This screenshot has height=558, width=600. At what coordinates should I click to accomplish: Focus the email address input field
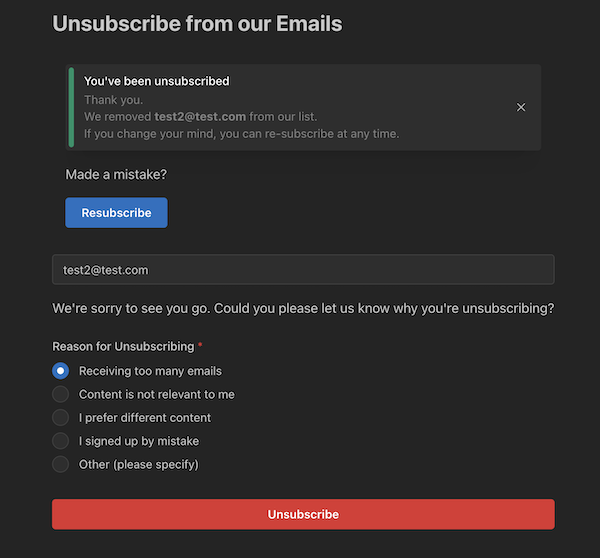[x=303, y=269]
